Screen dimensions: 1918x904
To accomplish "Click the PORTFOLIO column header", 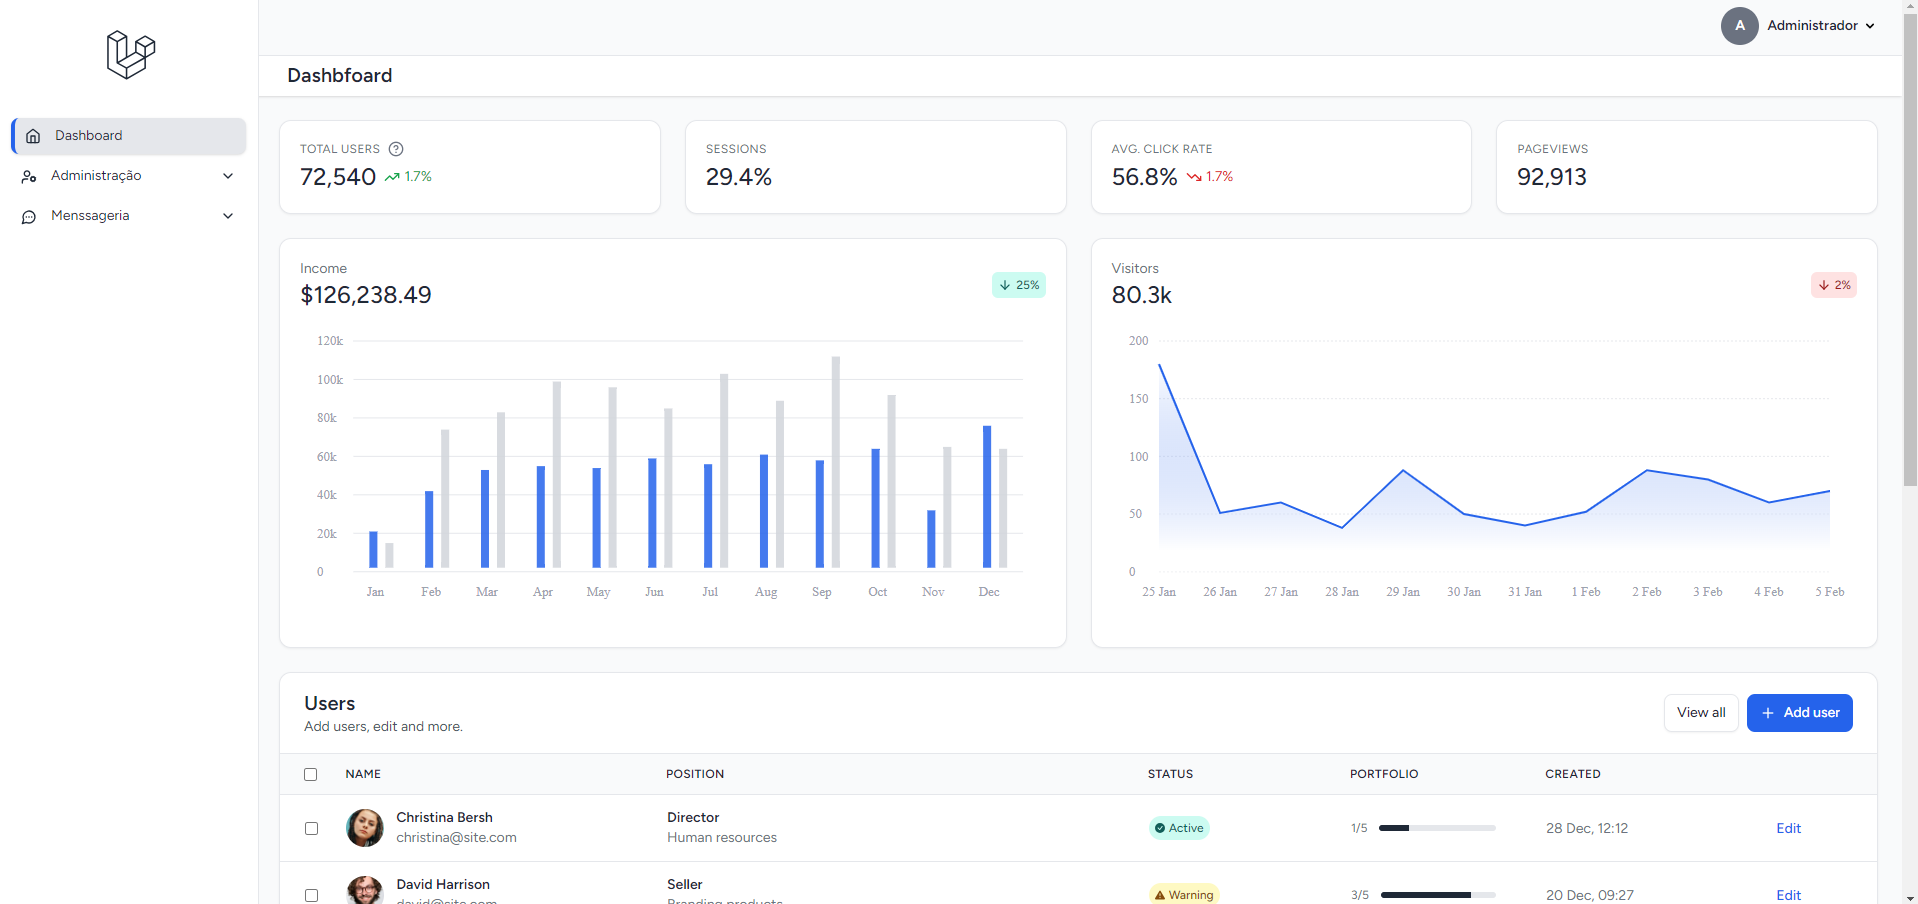I will pos(1384,774).
